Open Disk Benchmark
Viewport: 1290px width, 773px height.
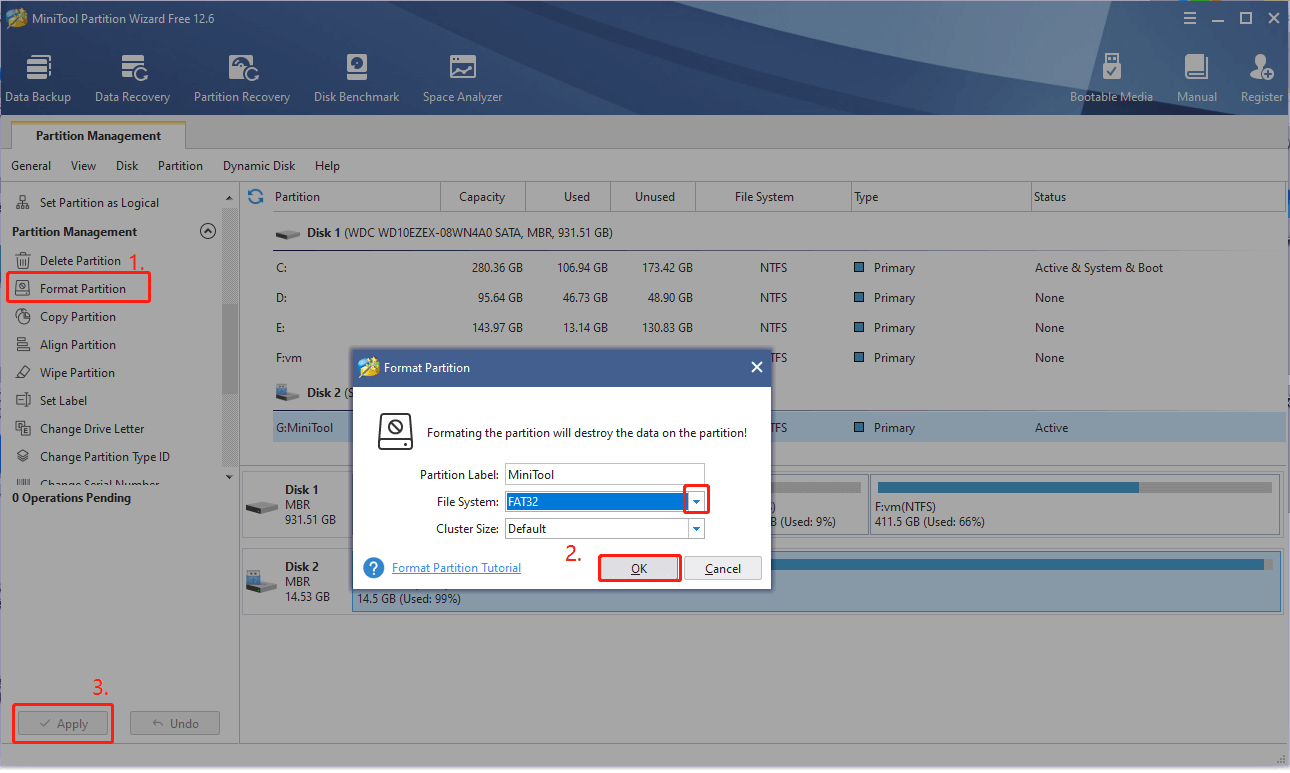click(x=356, y=78)
